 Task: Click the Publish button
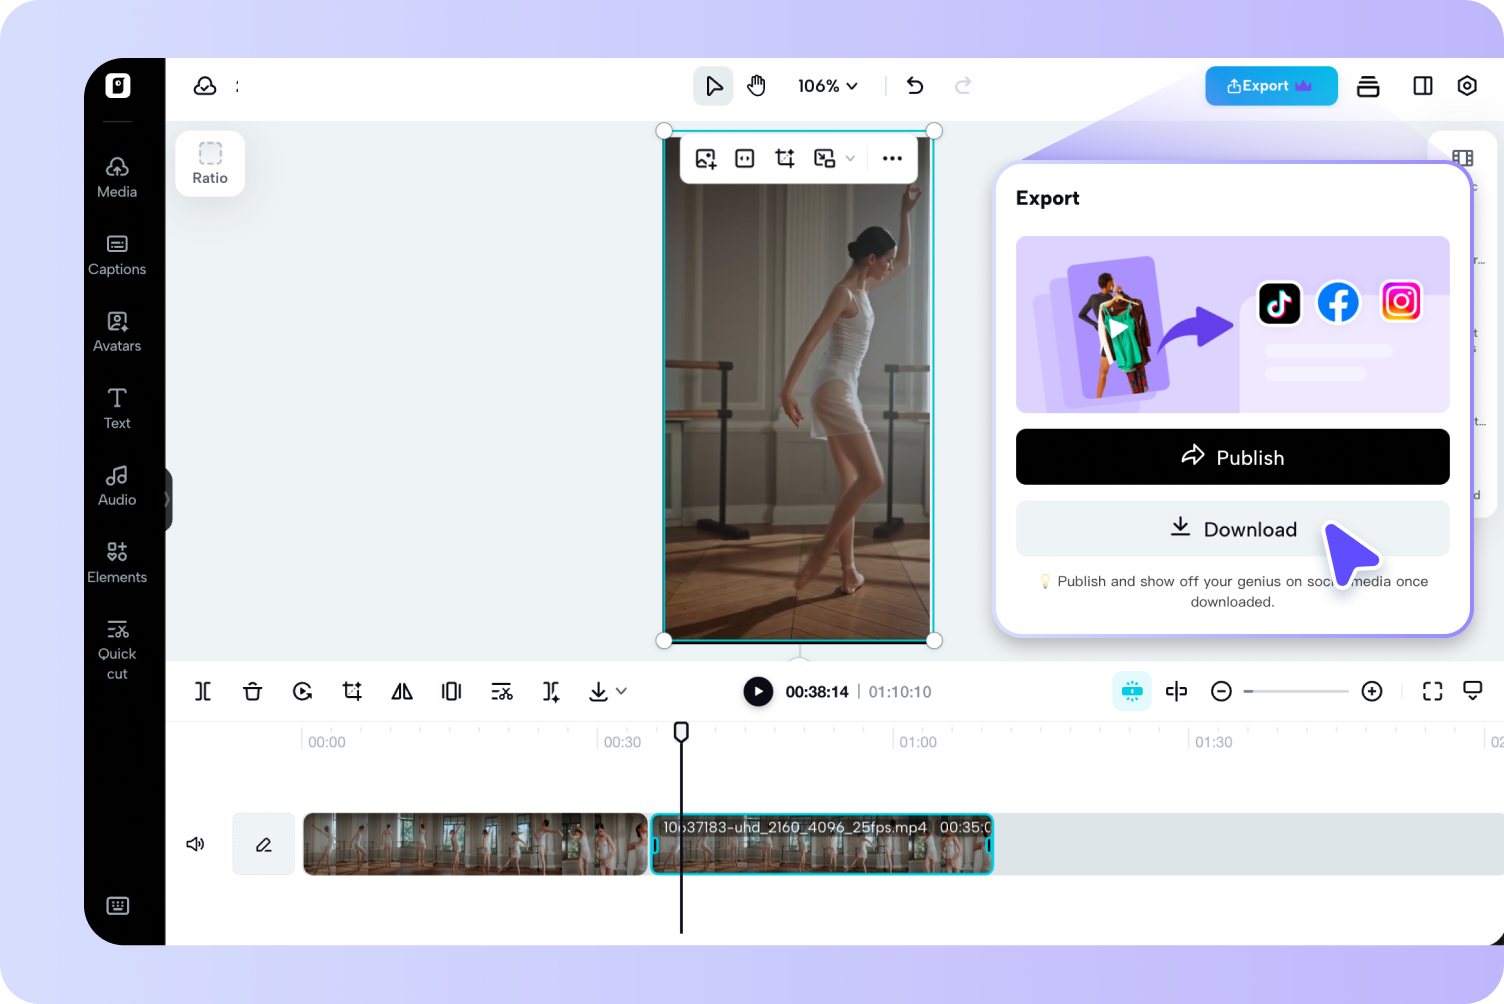click(x=1233, y=457)
